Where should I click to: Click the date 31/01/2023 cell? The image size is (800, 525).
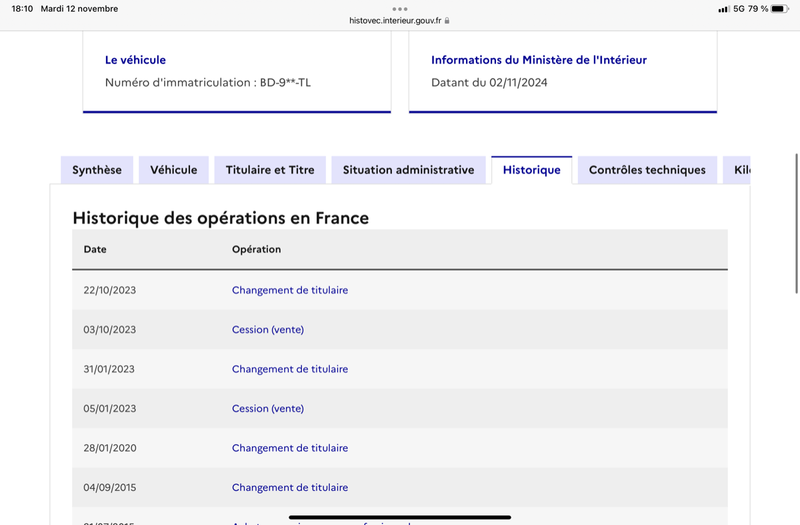tap(109, 369)
